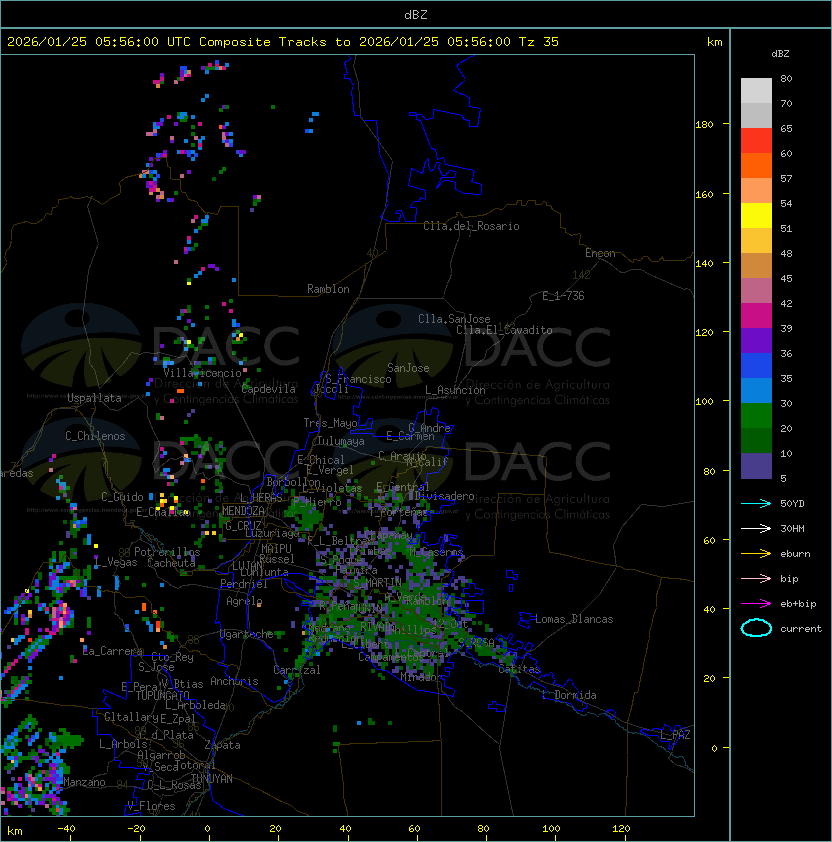Click the L_Dormida label
This screenshot has height=842, width=832.
569,695
